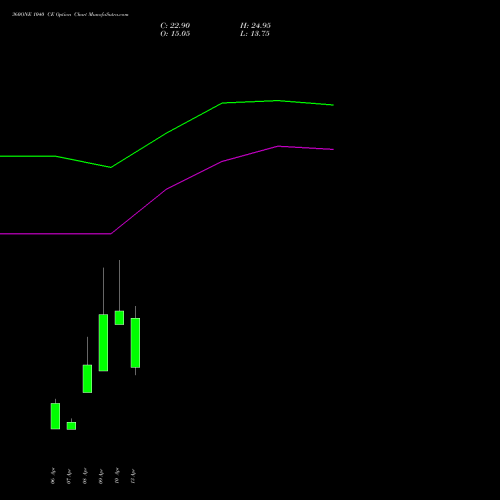Image resolution: width=500 pixels, height=500 pixels.
Task: Select the open value "O: 15.05"
Action: [175, 34]
